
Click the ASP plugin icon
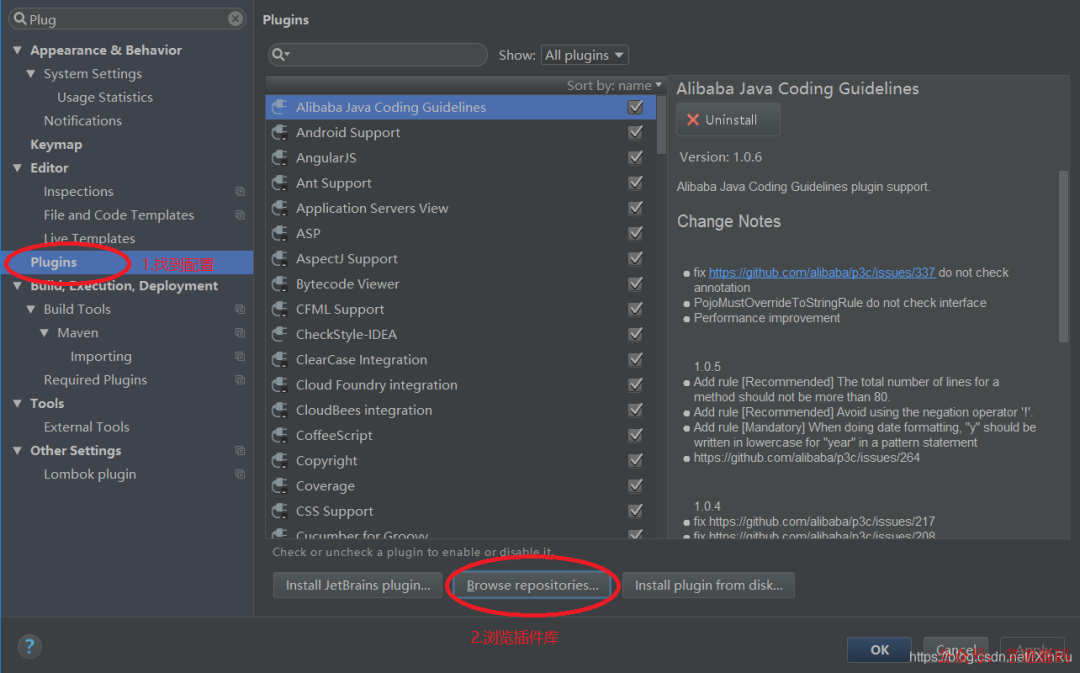[x=280, y=234]
